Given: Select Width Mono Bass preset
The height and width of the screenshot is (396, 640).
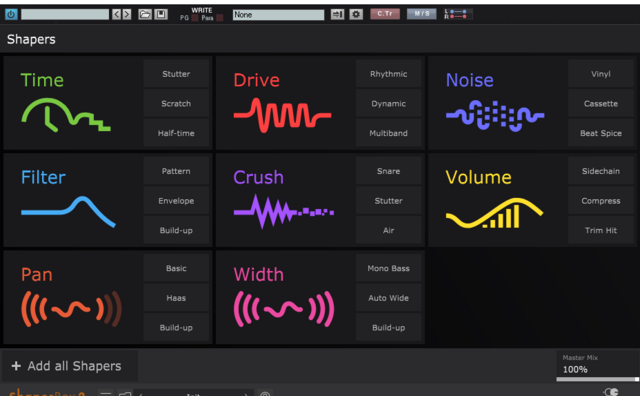Looking at the screenshot, I should pos(389,268).
